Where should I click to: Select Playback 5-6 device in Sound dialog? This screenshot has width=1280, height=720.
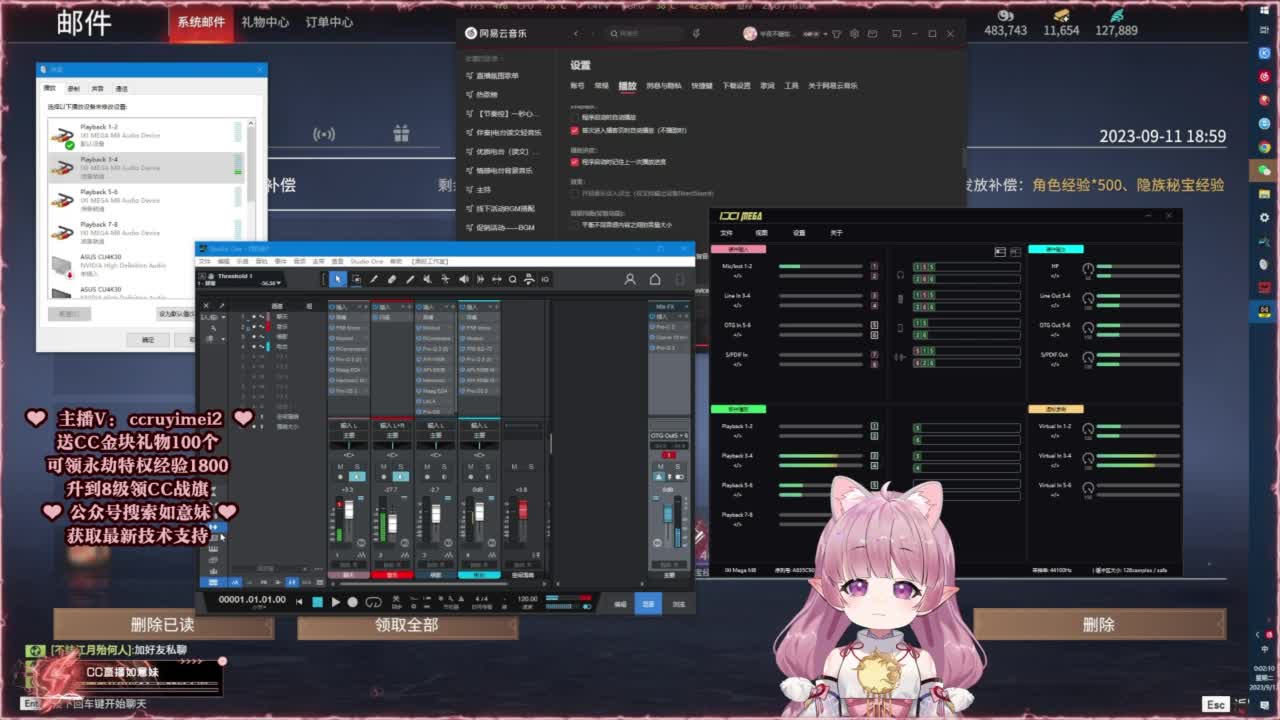click(x=148, y=200)
